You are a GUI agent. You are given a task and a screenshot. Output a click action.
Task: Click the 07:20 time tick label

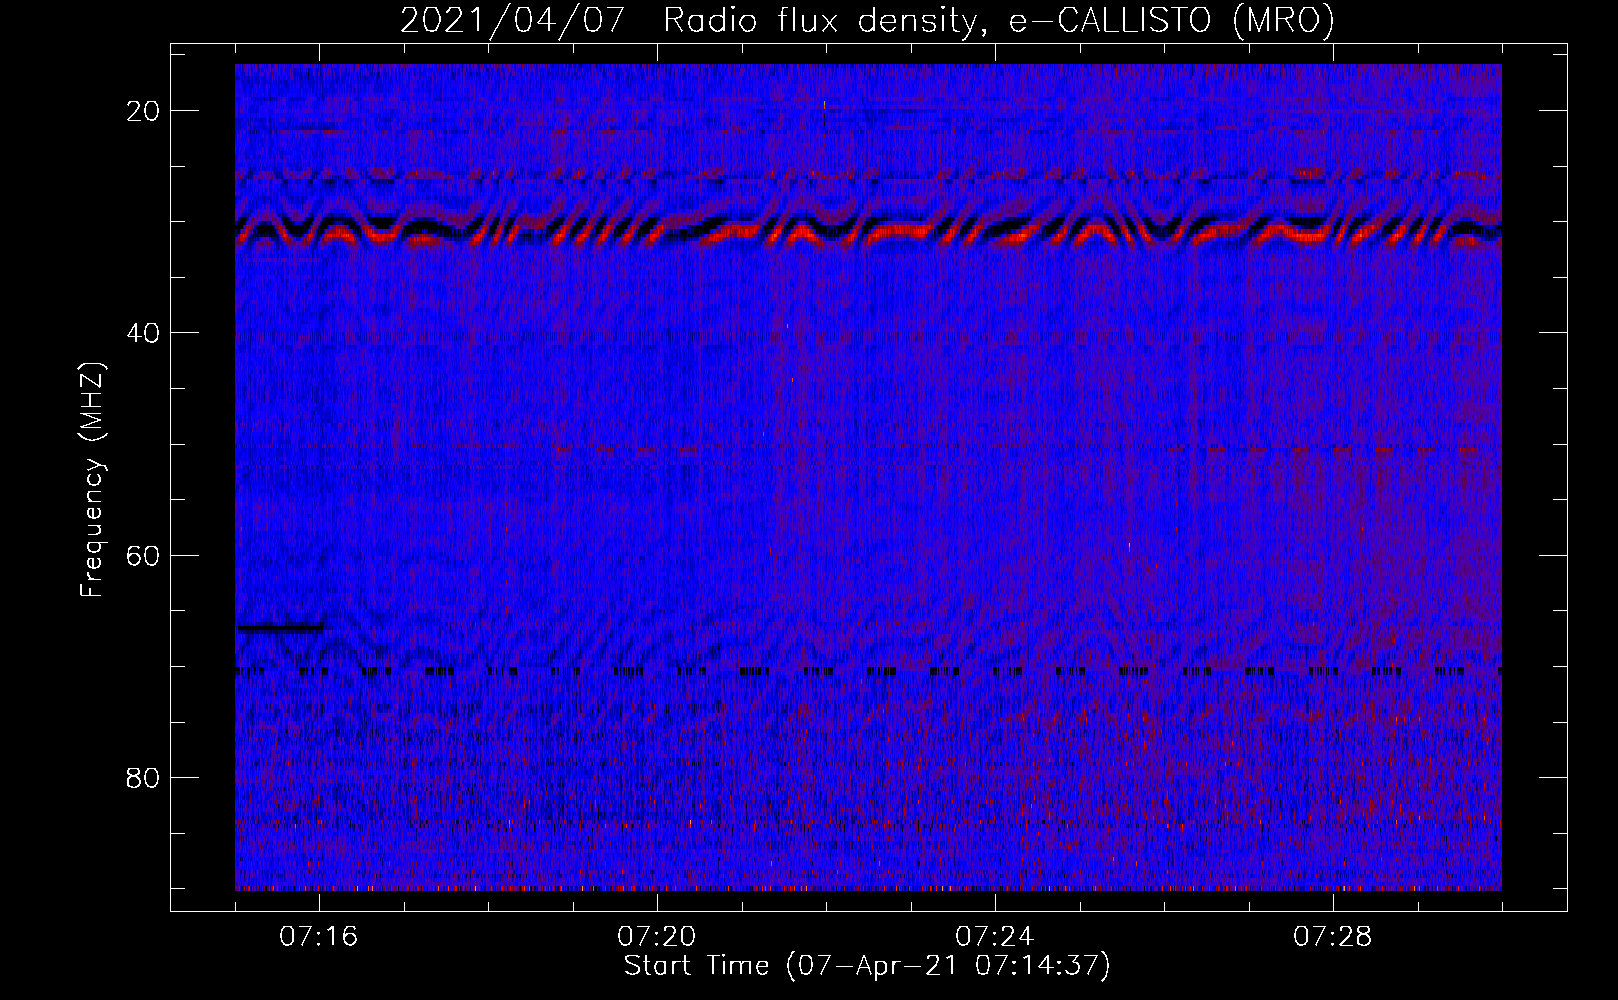(657, 937)
